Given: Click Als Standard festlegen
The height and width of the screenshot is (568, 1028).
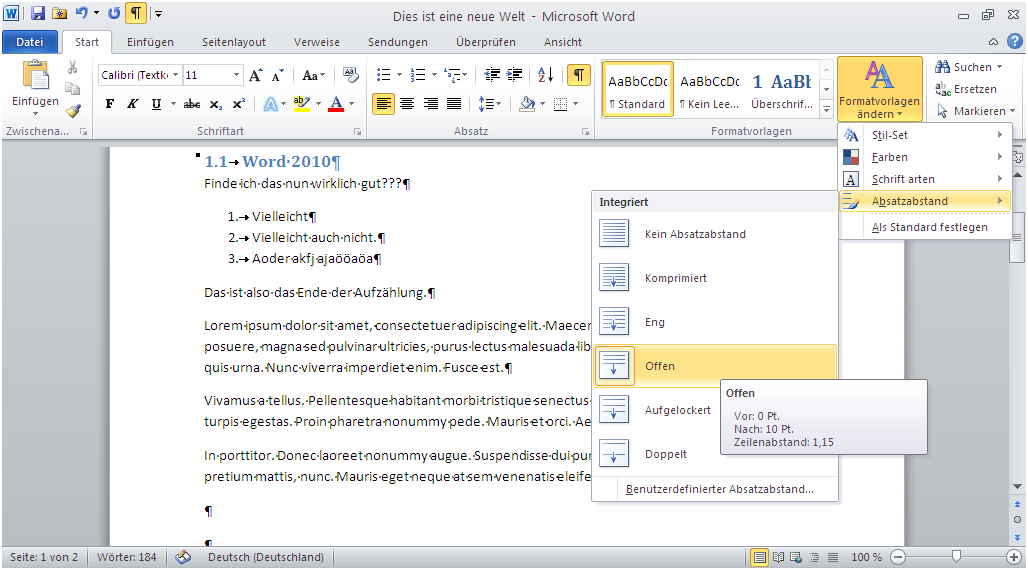Looking at the screenshot, I should click(x=930, y=228).
